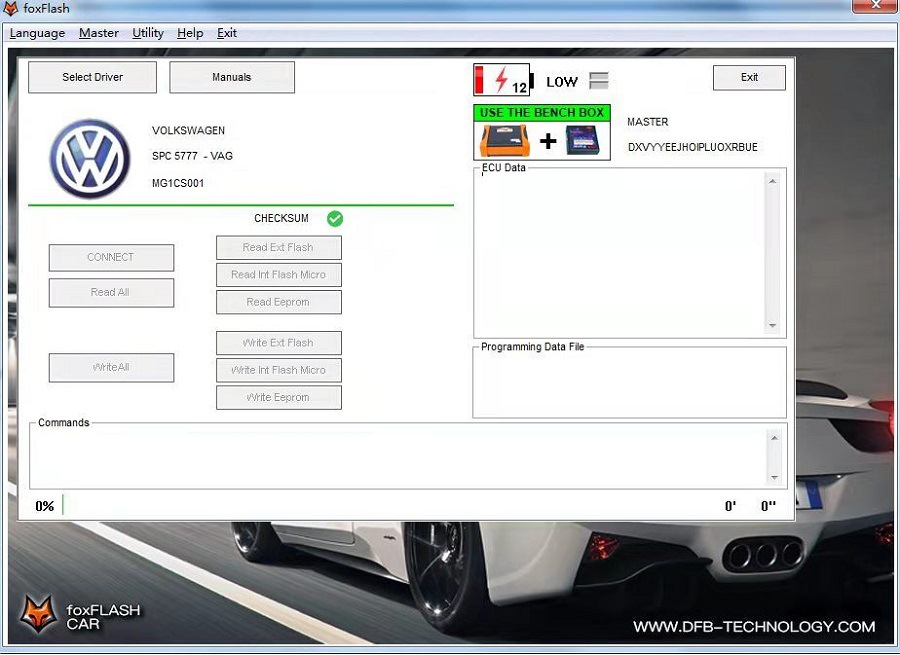Click the Select Driver button

click(92, 77)
